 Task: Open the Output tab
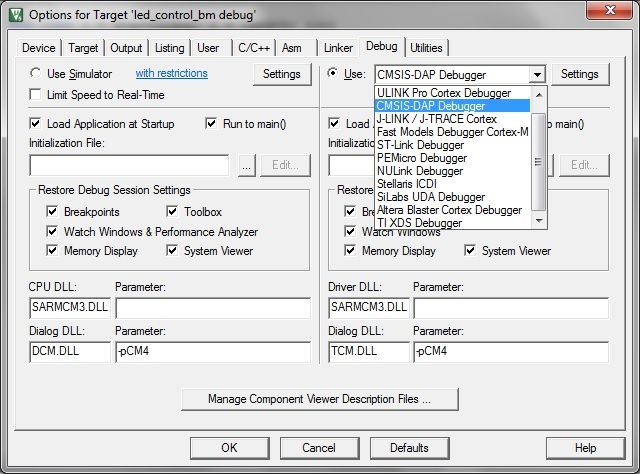[126, 48]
